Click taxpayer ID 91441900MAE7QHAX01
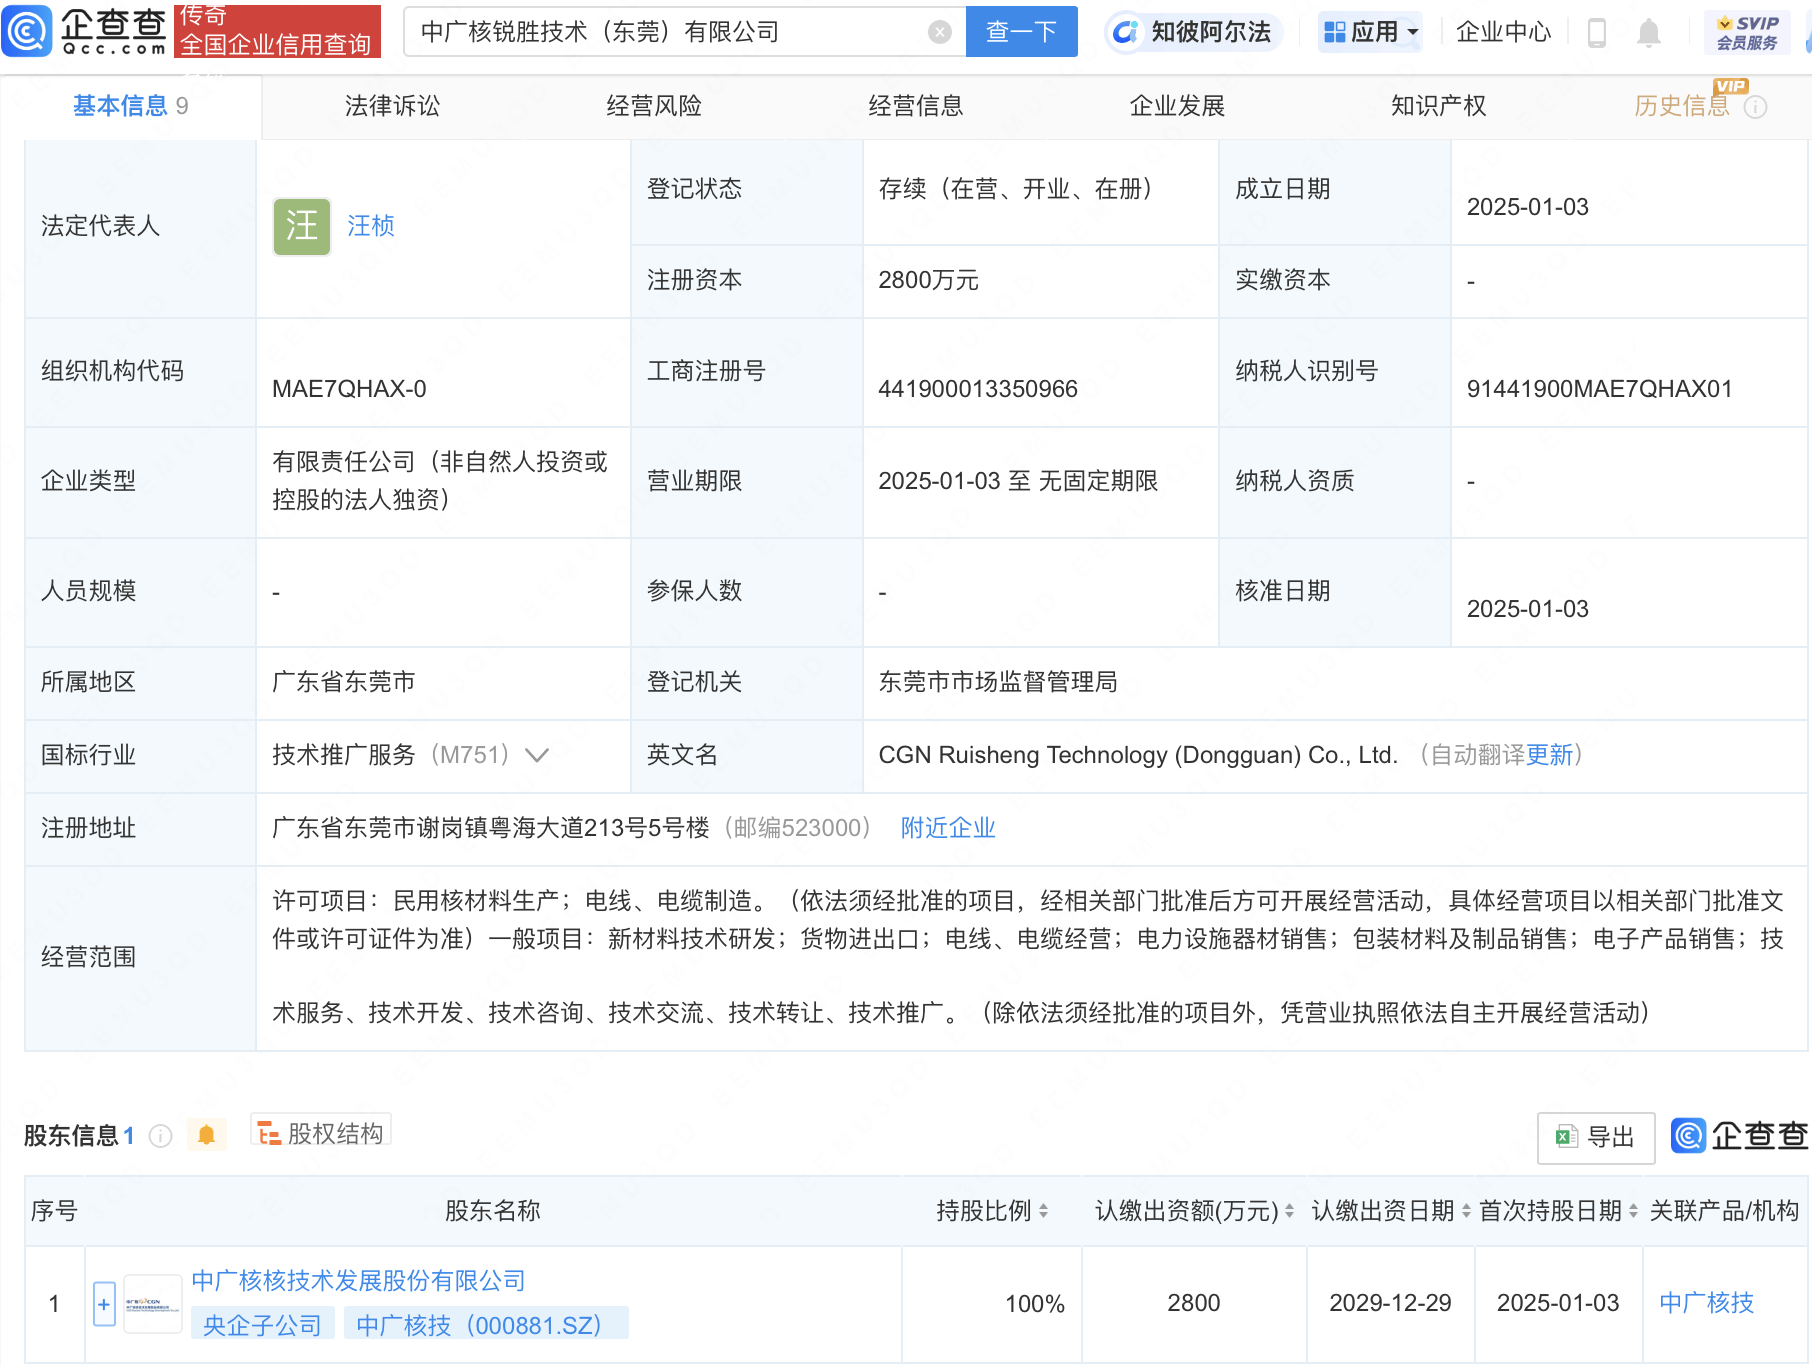Screen dimensions: 1812x1366 (x=1599, y=389)
